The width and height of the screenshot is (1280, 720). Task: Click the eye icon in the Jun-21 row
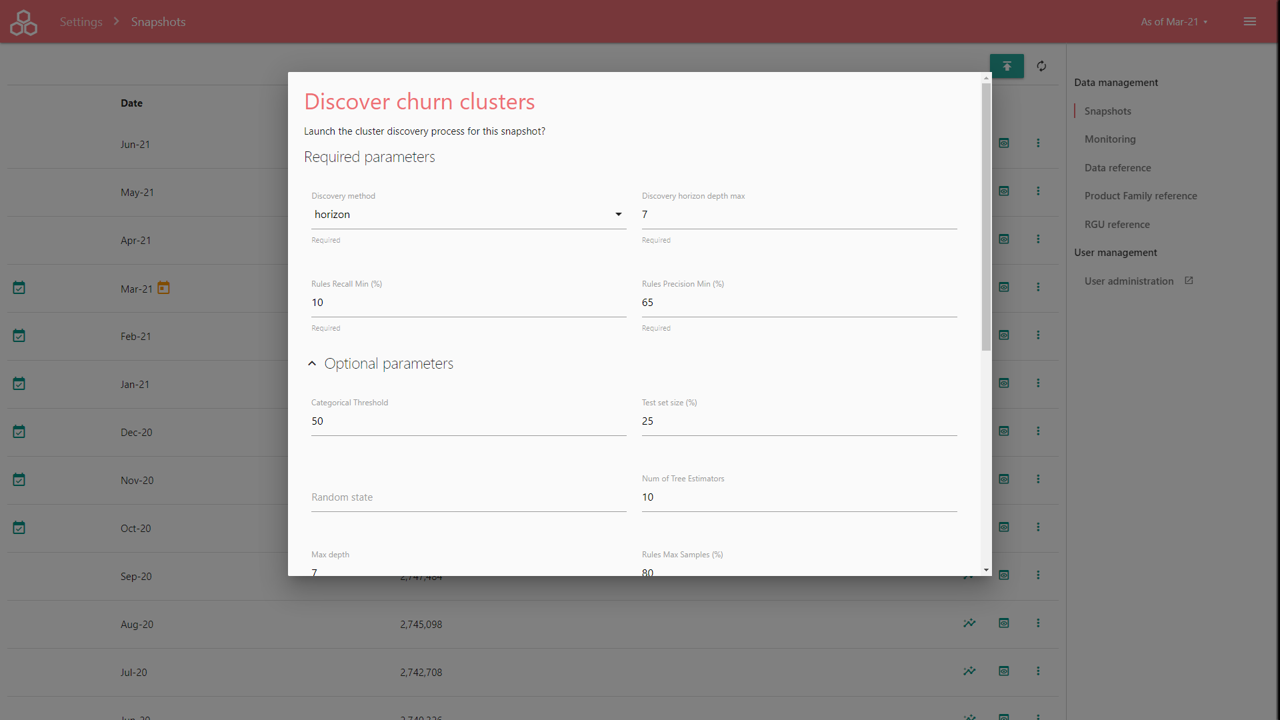point(1004,143)
